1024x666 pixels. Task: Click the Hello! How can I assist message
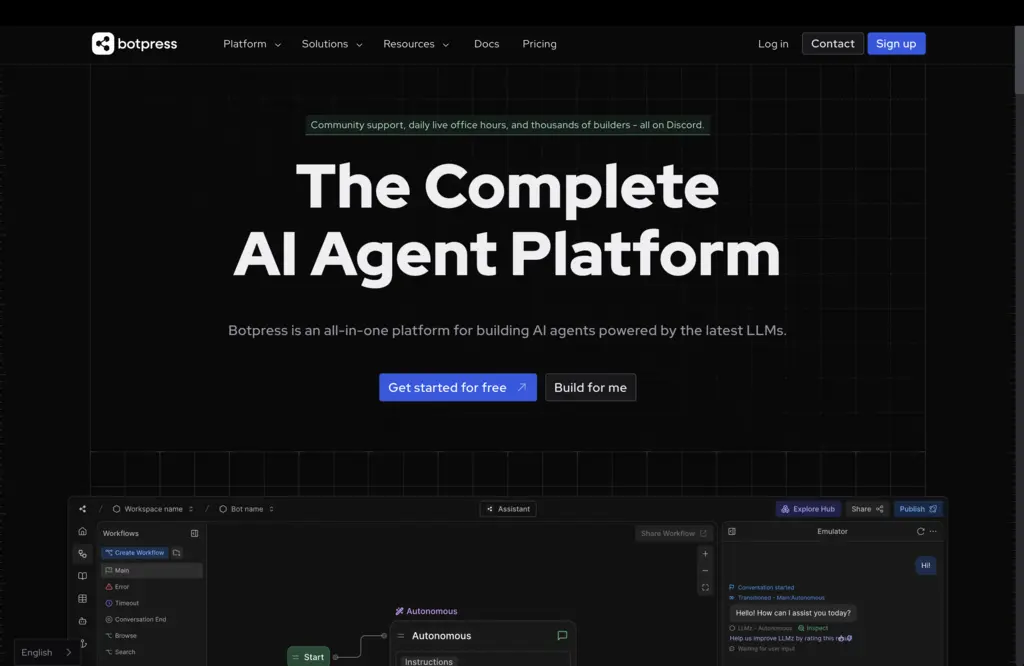coord(793,613)
